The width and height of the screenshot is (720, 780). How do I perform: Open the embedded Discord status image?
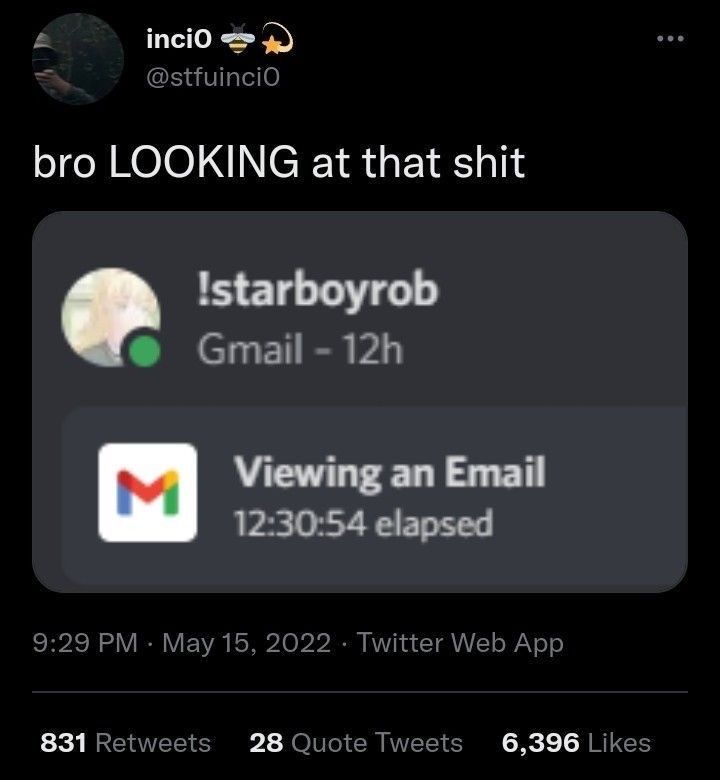pyautogui.click(x=360, y=401)
